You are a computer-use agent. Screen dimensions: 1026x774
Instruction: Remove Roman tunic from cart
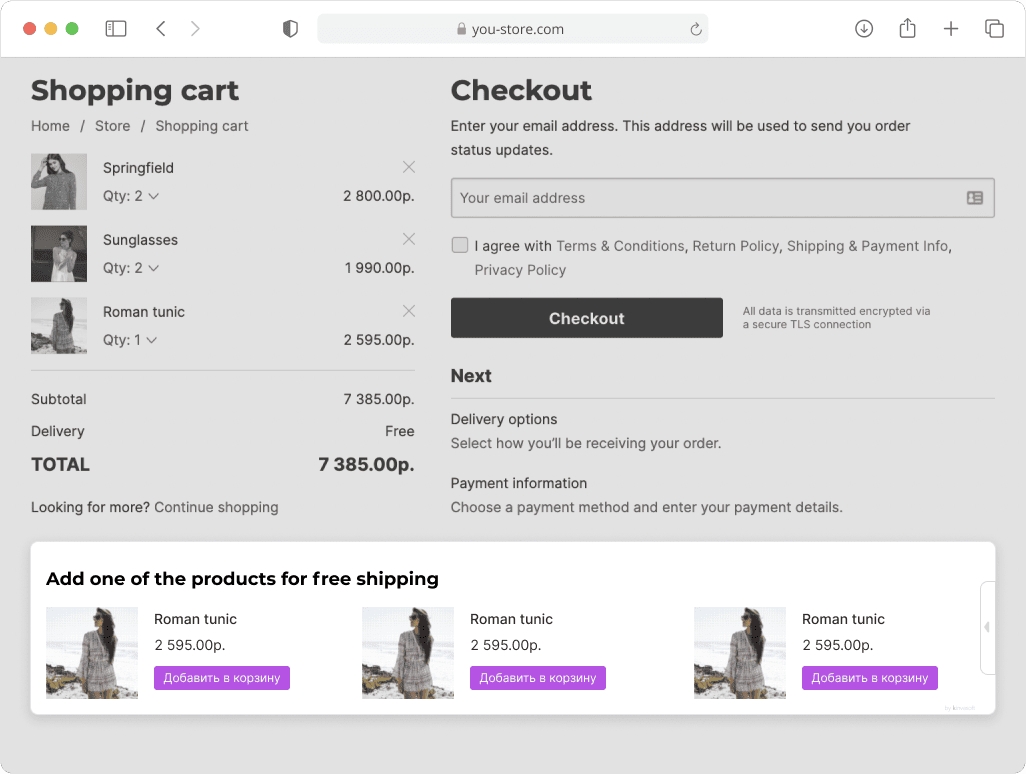(408, 311)
